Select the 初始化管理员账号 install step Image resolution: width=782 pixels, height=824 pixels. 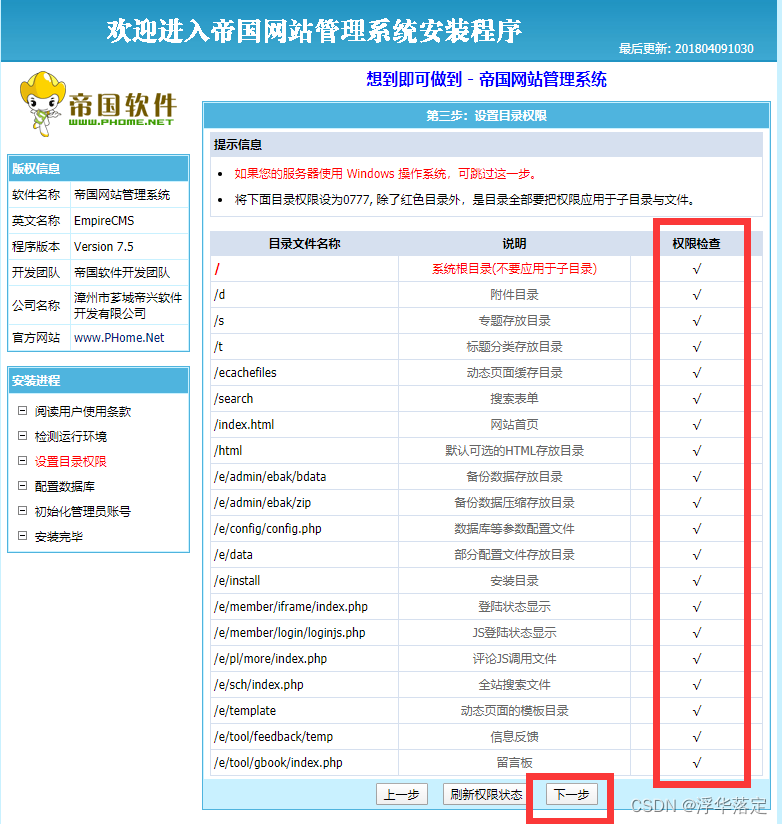[83, 512]
